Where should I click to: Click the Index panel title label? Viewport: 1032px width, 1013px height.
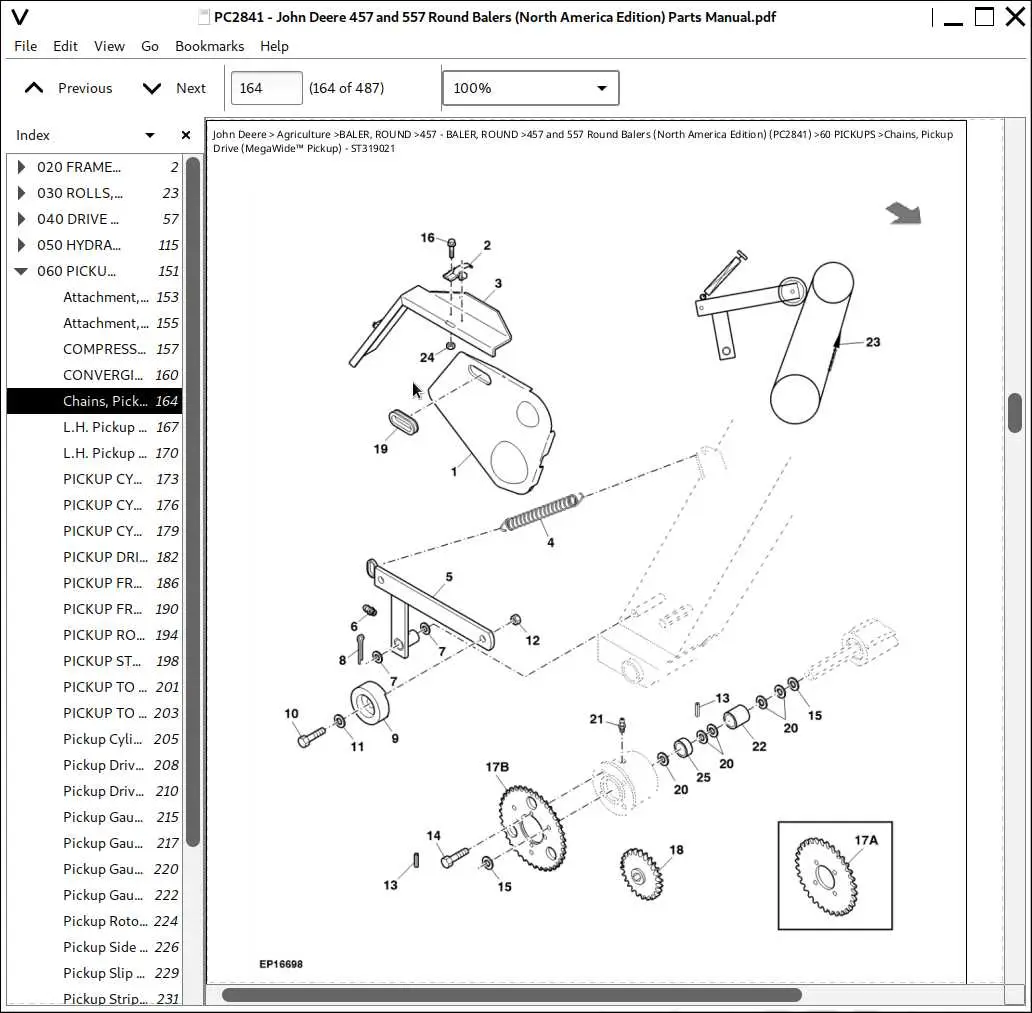click(x=33, y=135)
